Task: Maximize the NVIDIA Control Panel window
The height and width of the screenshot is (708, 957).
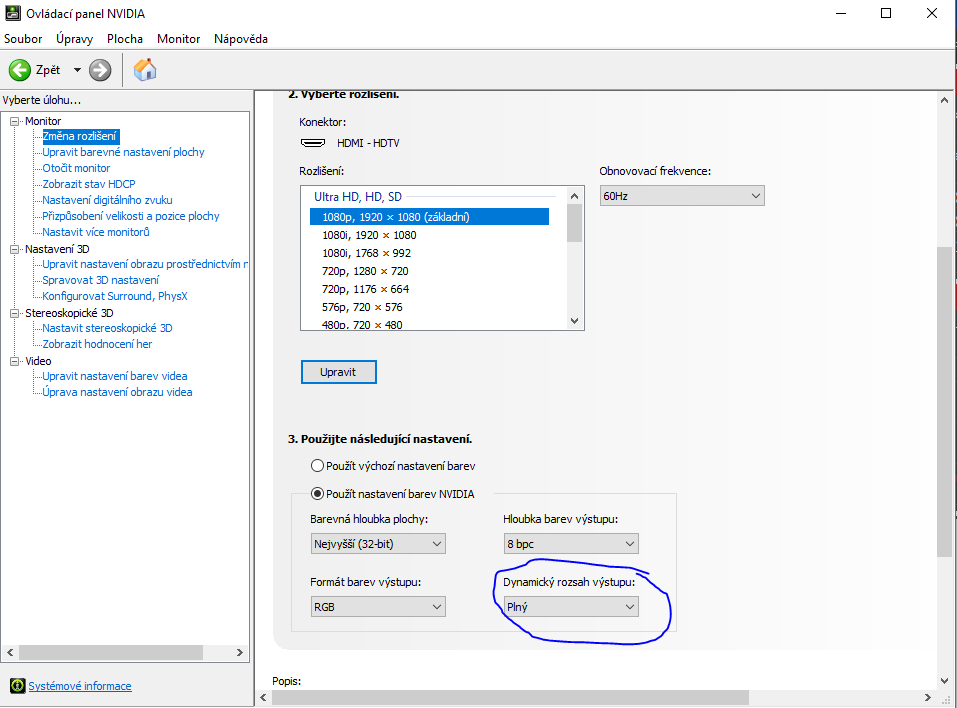Action: (886, 13)
